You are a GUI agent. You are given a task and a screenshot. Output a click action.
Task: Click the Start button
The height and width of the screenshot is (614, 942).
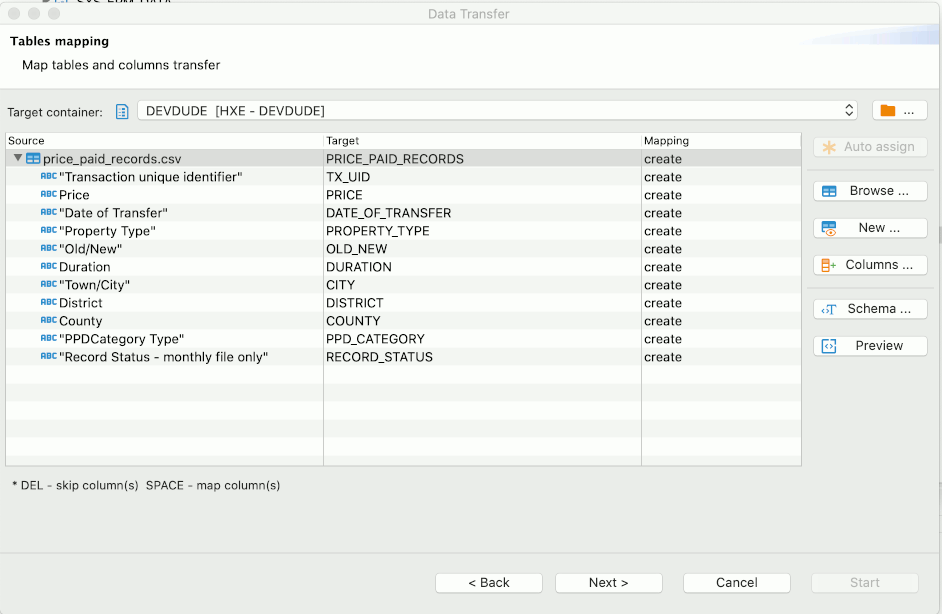(865, 583)
